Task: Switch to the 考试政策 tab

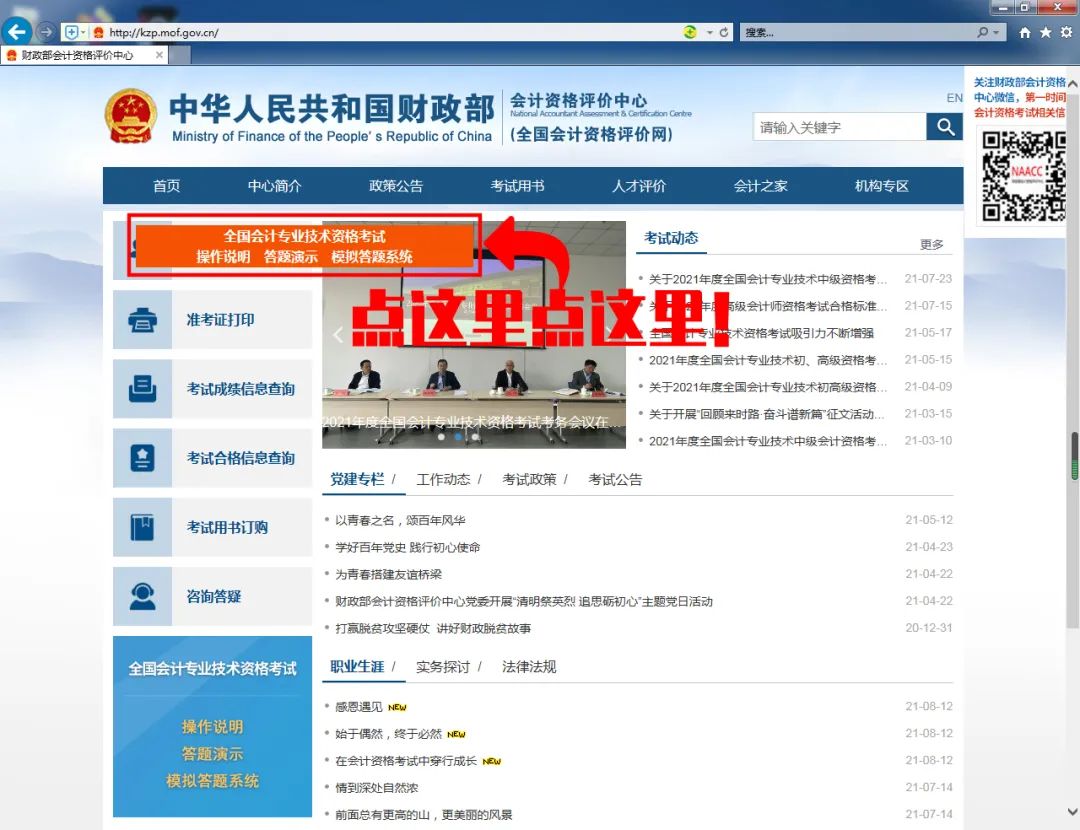Action: [529, 479]
